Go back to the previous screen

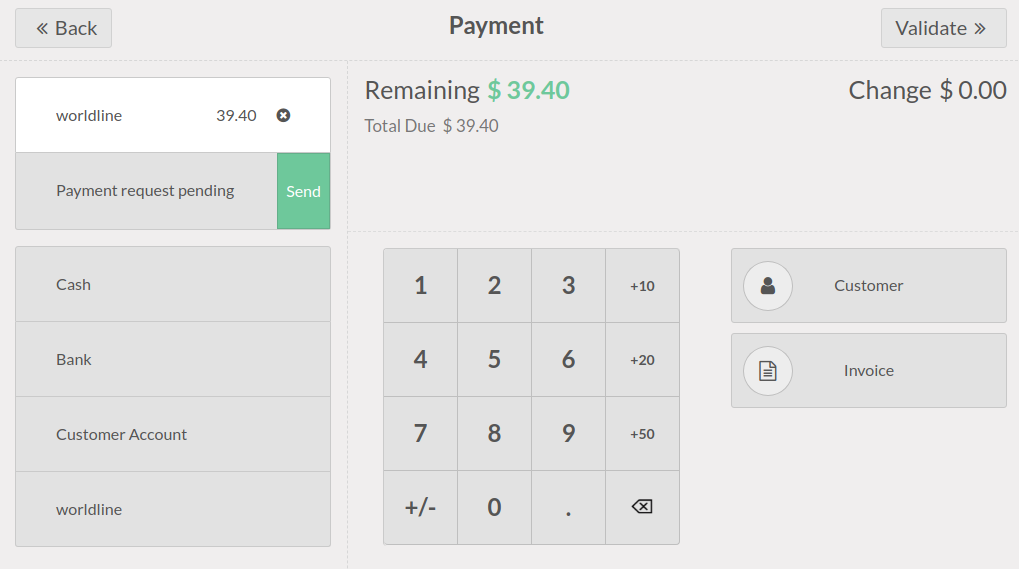(x=64, y=28)
